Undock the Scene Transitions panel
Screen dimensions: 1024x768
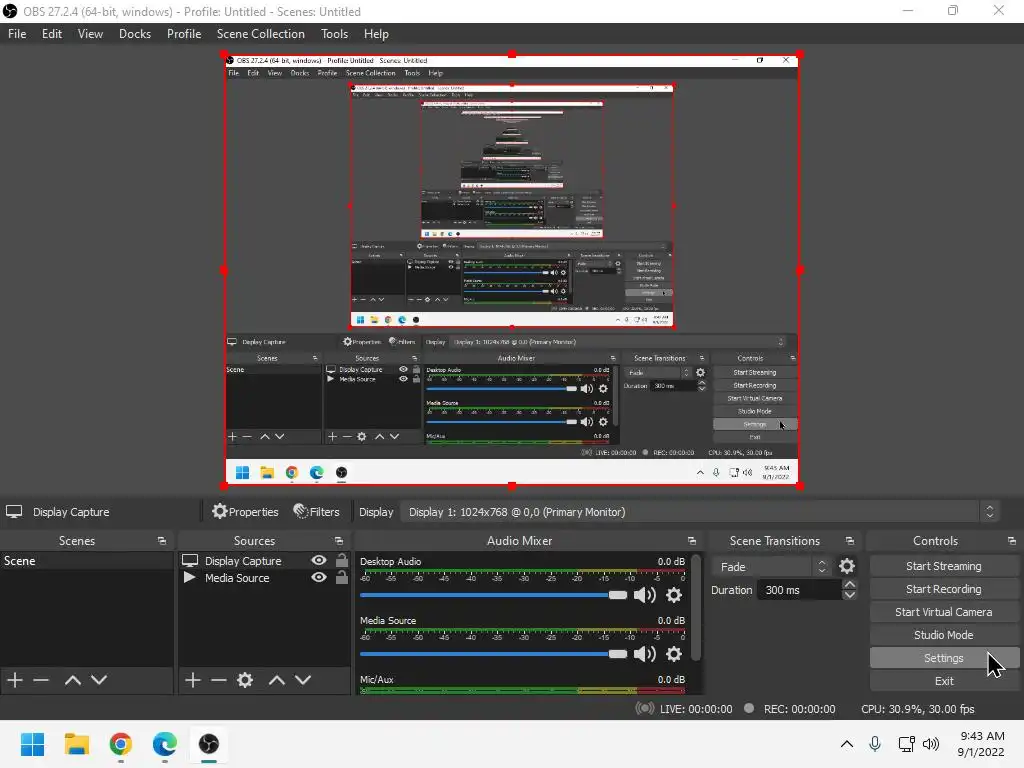coord(850,541)
